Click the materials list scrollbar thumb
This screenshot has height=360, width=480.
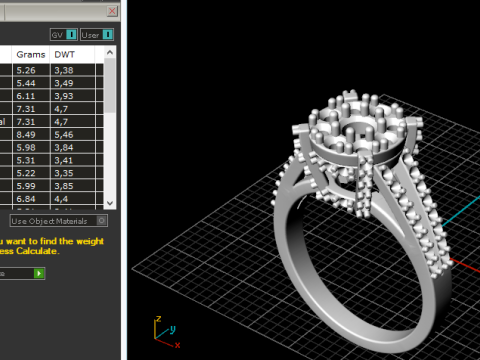tap(110, 86)
